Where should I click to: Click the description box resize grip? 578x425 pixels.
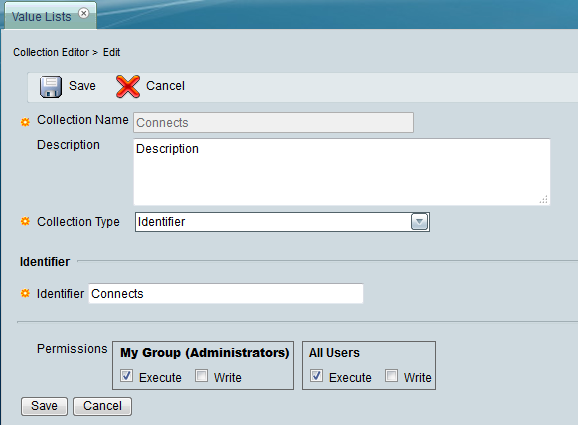coord(544,199)
